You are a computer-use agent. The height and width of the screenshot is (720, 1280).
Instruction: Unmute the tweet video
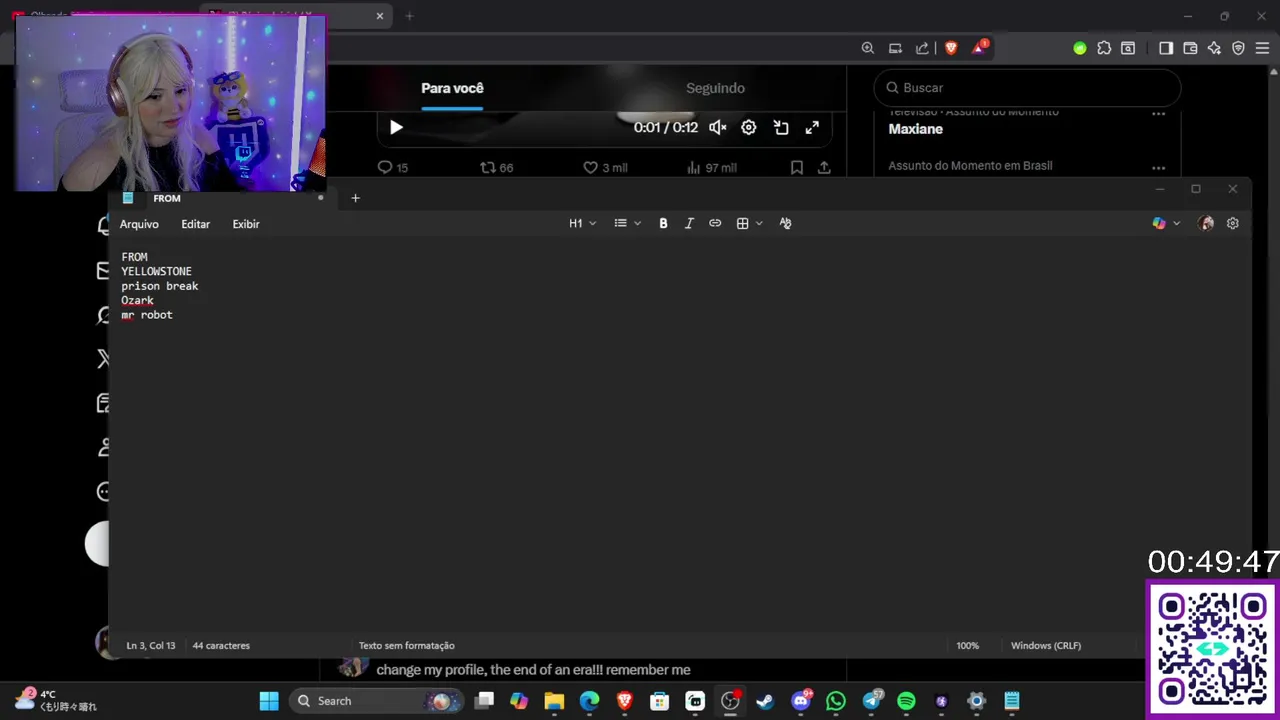[717, 127]
